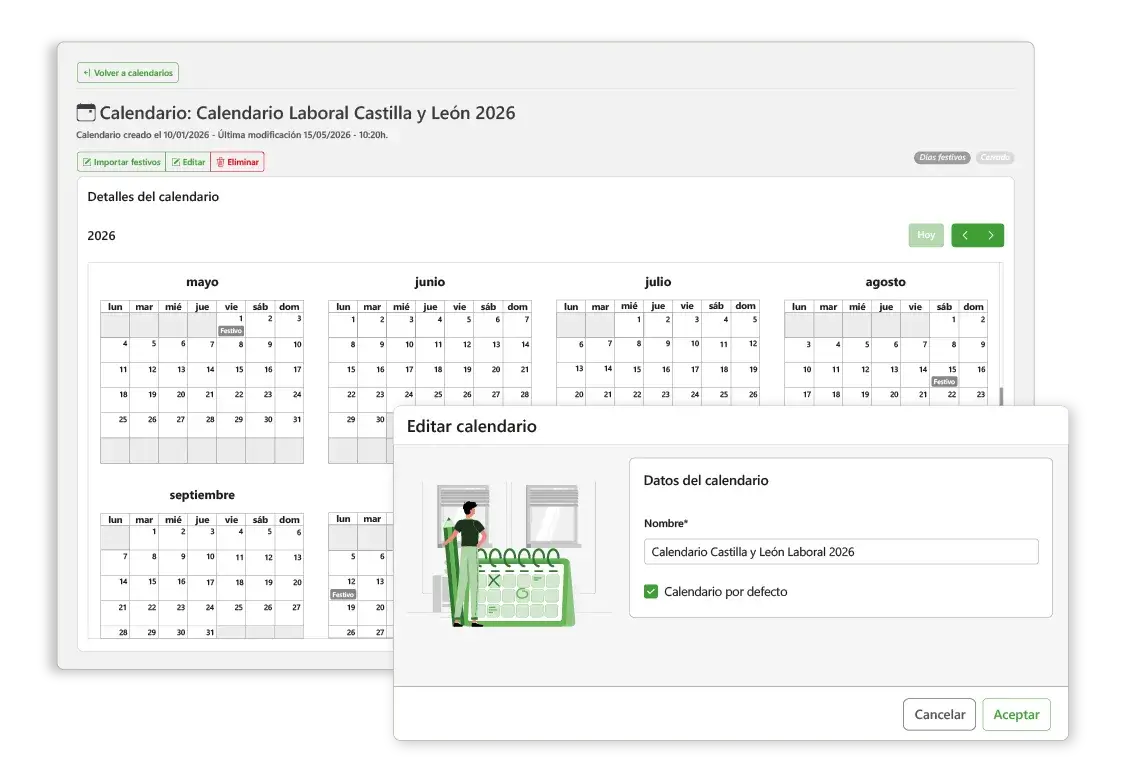Dismiss the dialog with Cancelar
This screenshot has height=782, width=1125.
pos(939,715)
